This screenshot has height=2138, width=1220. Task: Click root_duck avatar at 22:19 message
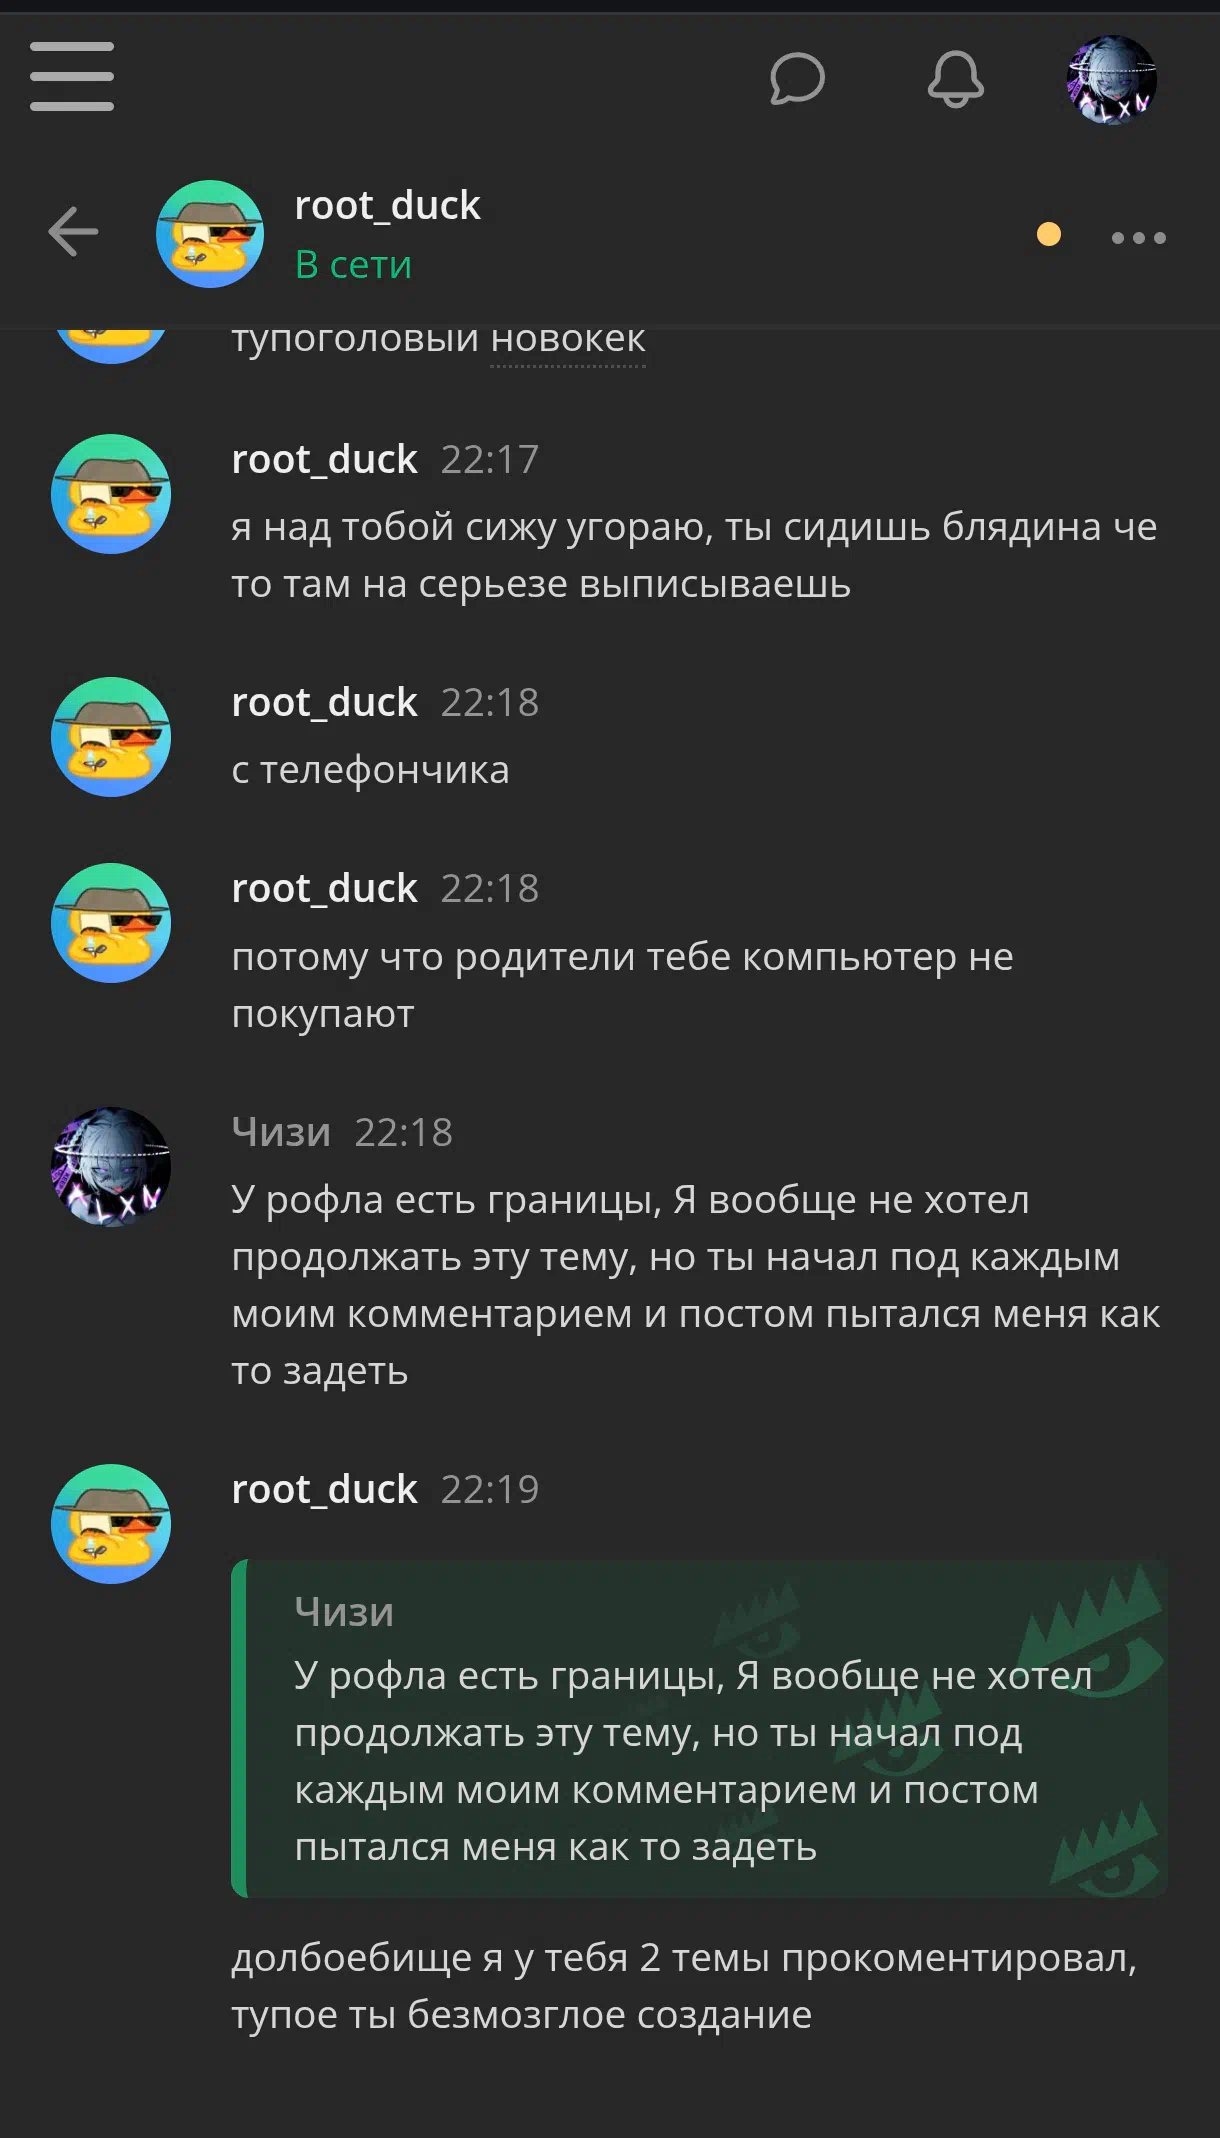pyautogui.click(x=111, y=1524)
